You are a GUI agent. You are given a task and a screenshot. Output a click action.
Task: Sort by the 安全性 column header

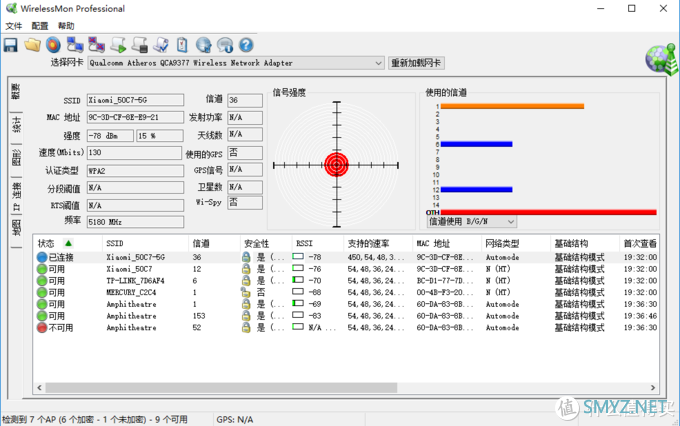(x=266, y=243)
